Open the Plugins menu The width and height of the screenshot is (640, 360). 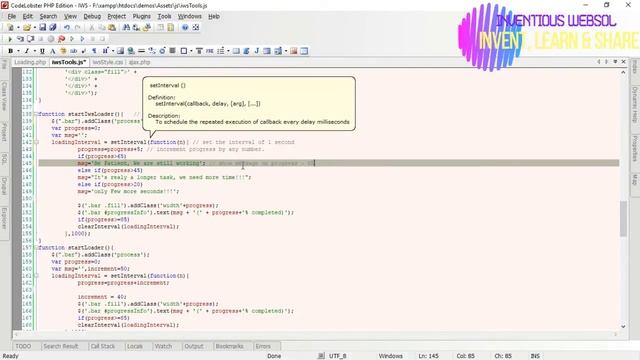[x=142, y=16]
